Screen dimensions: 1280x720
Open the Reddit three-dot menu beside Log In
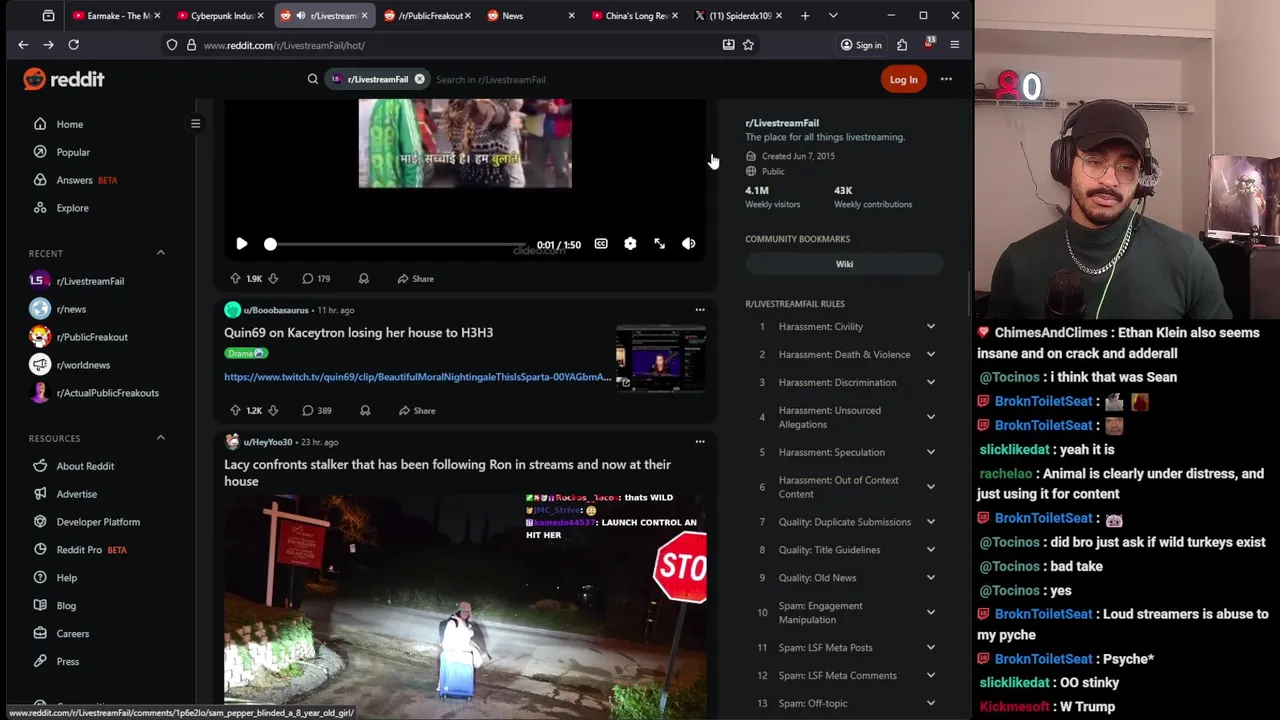click(x=946, y=79)
